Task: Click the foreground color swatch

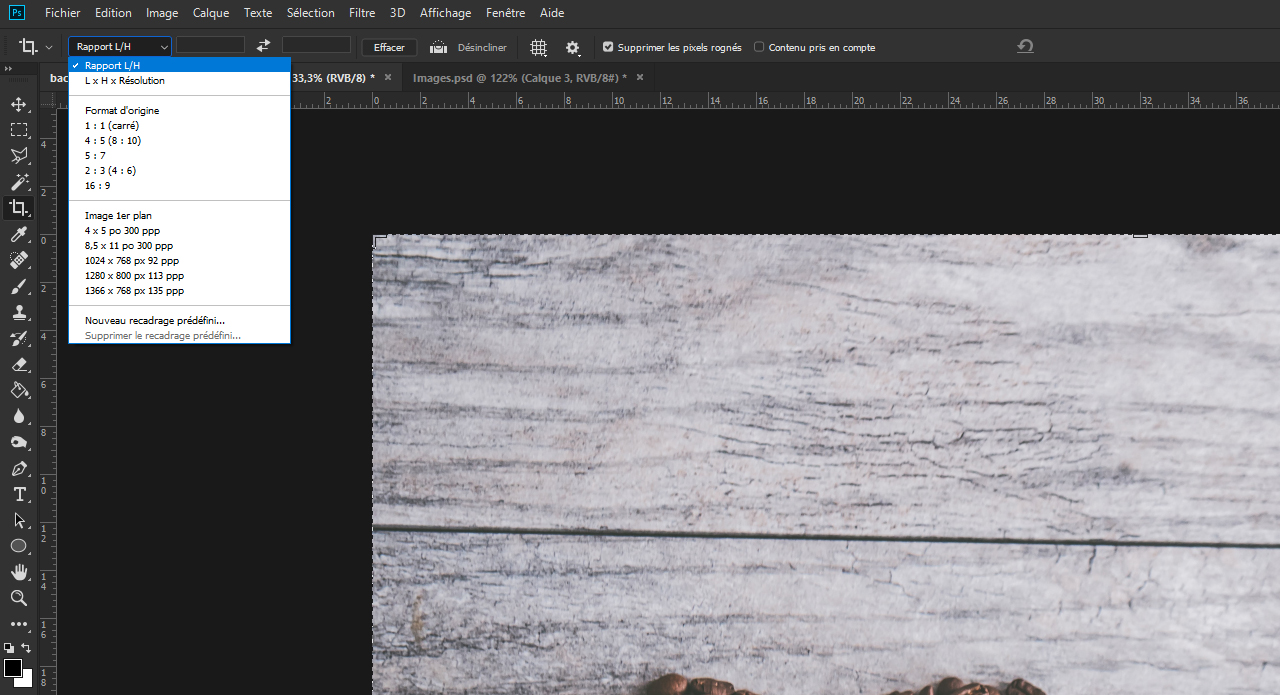Action: coord(13,668)
